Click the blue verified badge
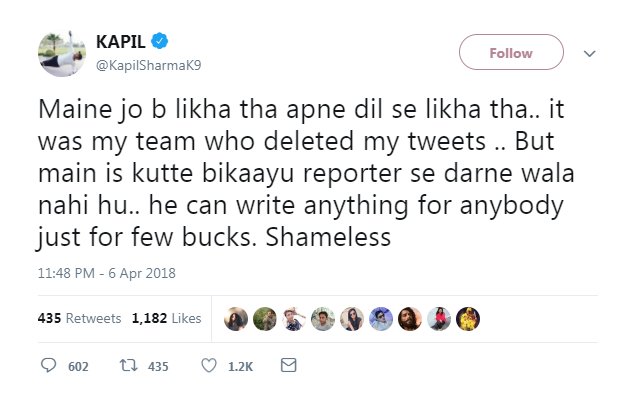The image size is (636, 396). (x=159, y=41)
